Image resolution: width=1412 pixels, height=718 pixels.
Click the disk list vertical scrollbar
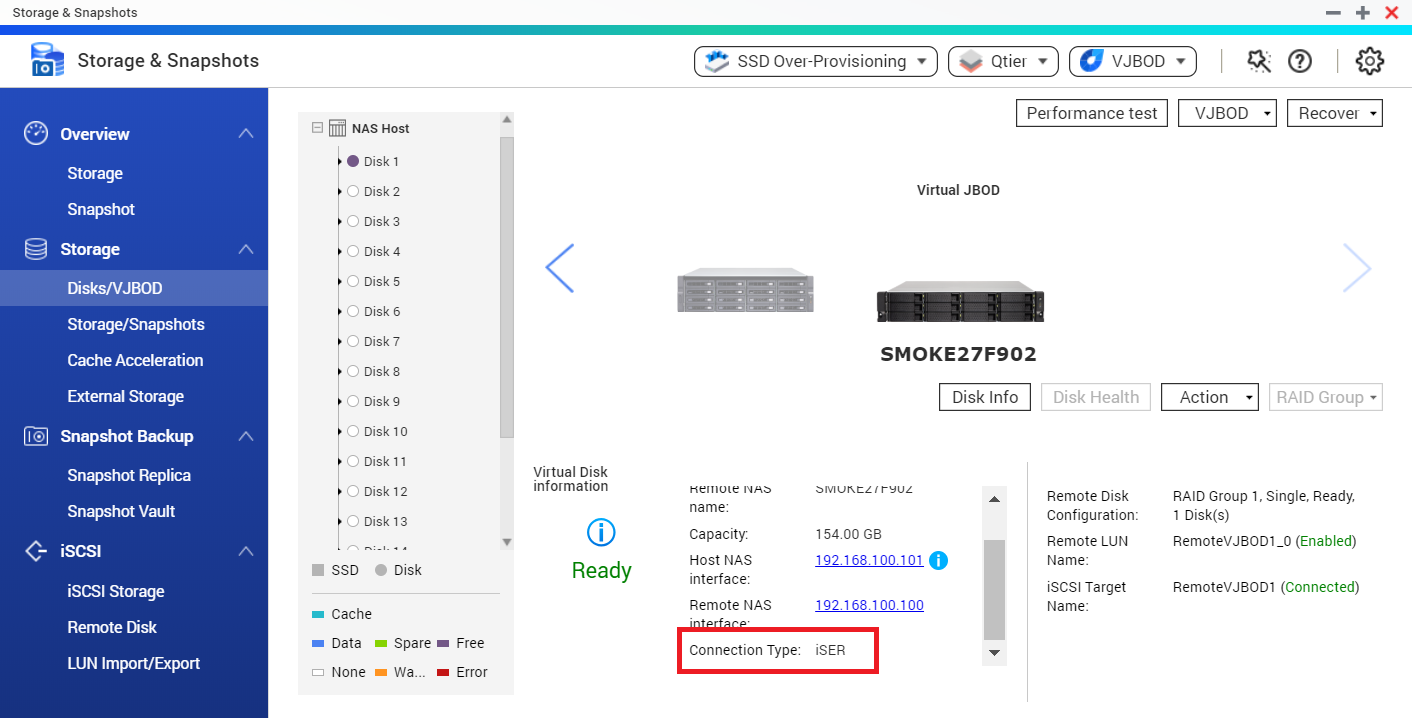tap(506, 290)
